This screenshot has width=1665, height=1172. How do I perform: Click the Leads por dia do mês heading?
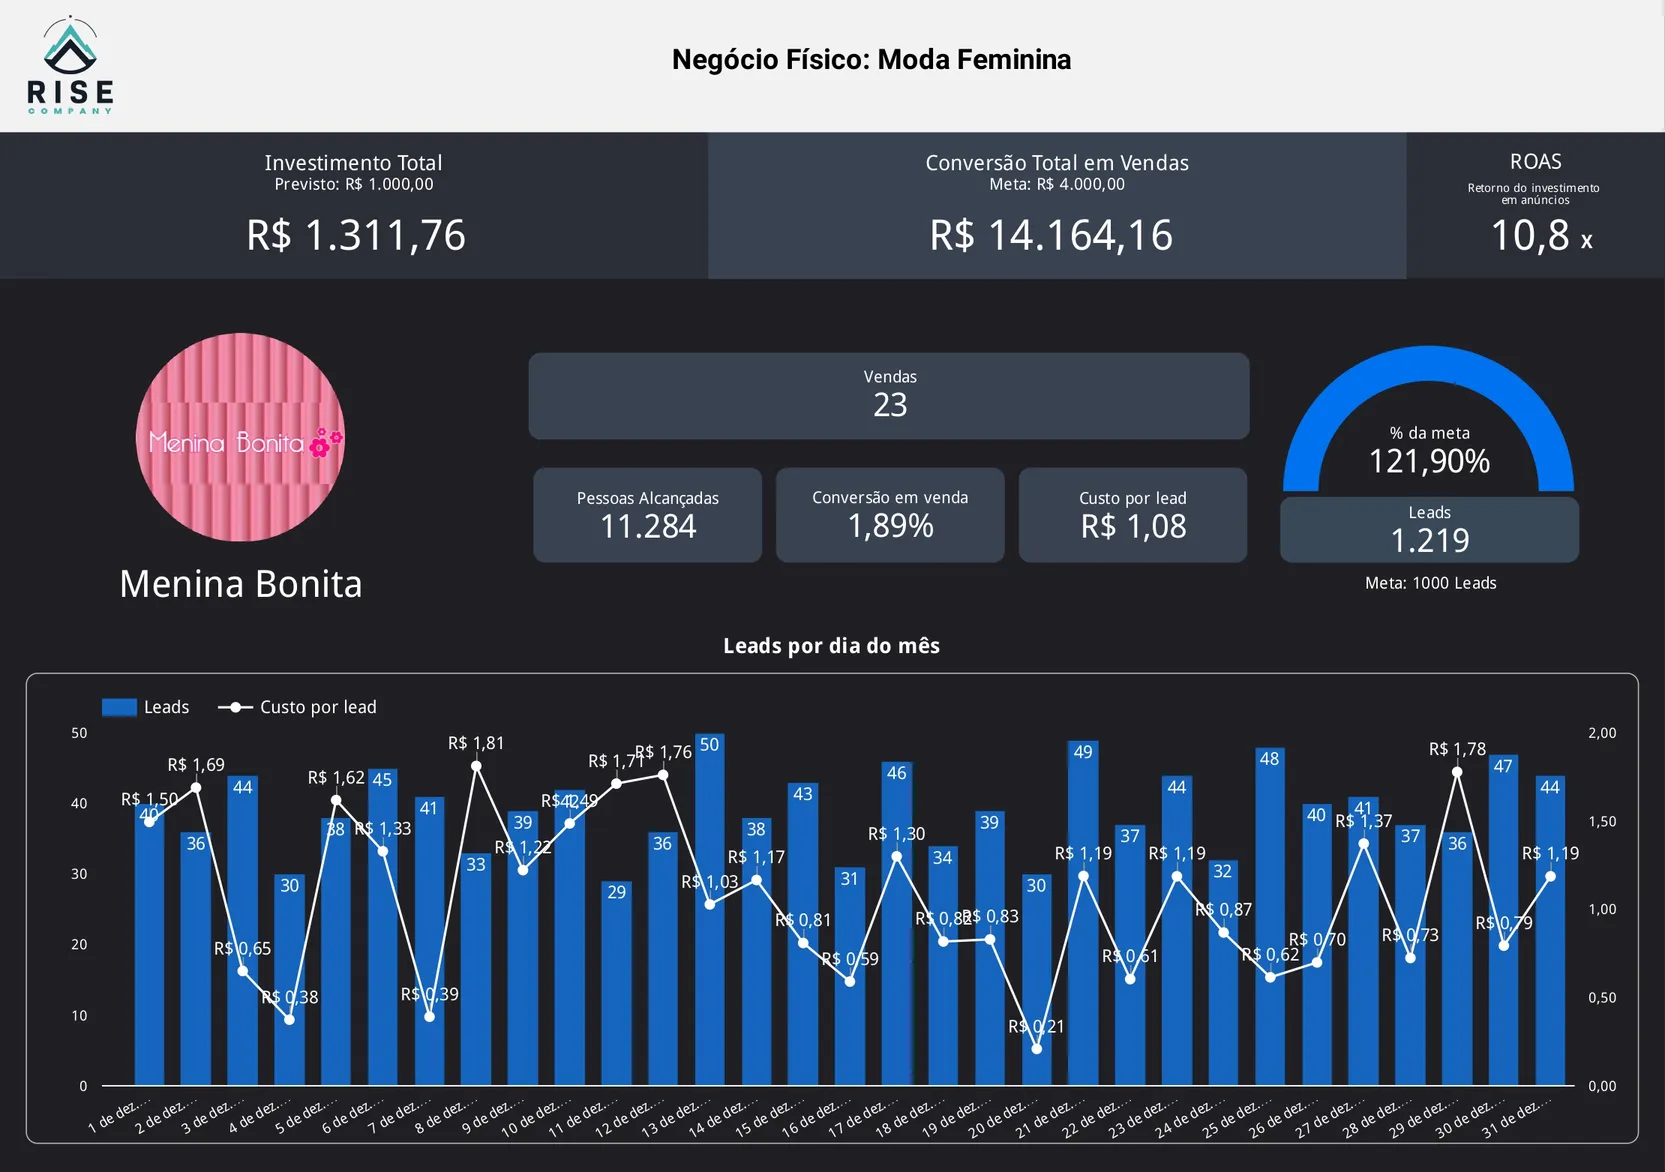pos(831,646)
